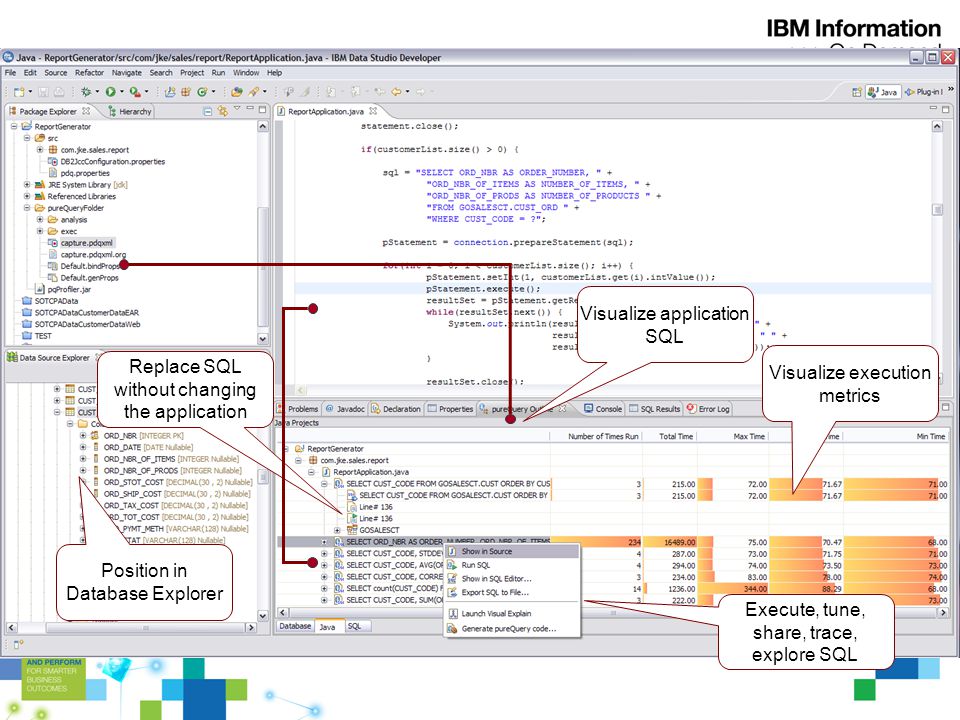
Task: Expand the Referenced Libraries node
Action: coord(27,196)
